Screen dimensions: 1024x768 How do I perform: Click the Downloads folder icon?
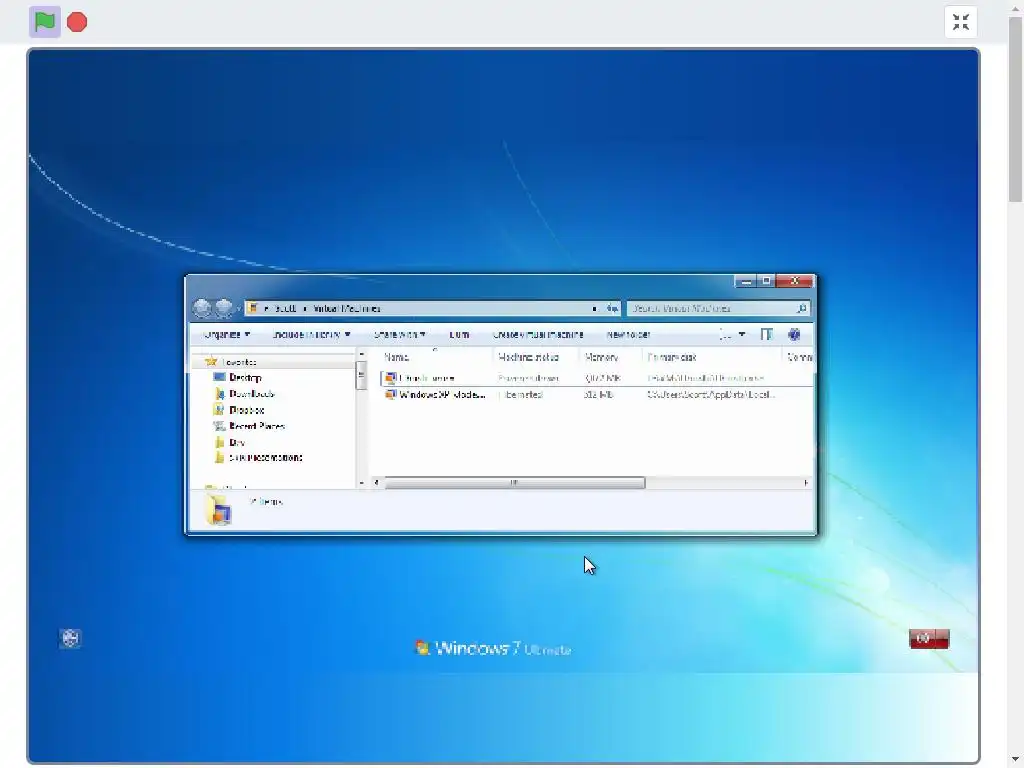(x=219, y=393)
